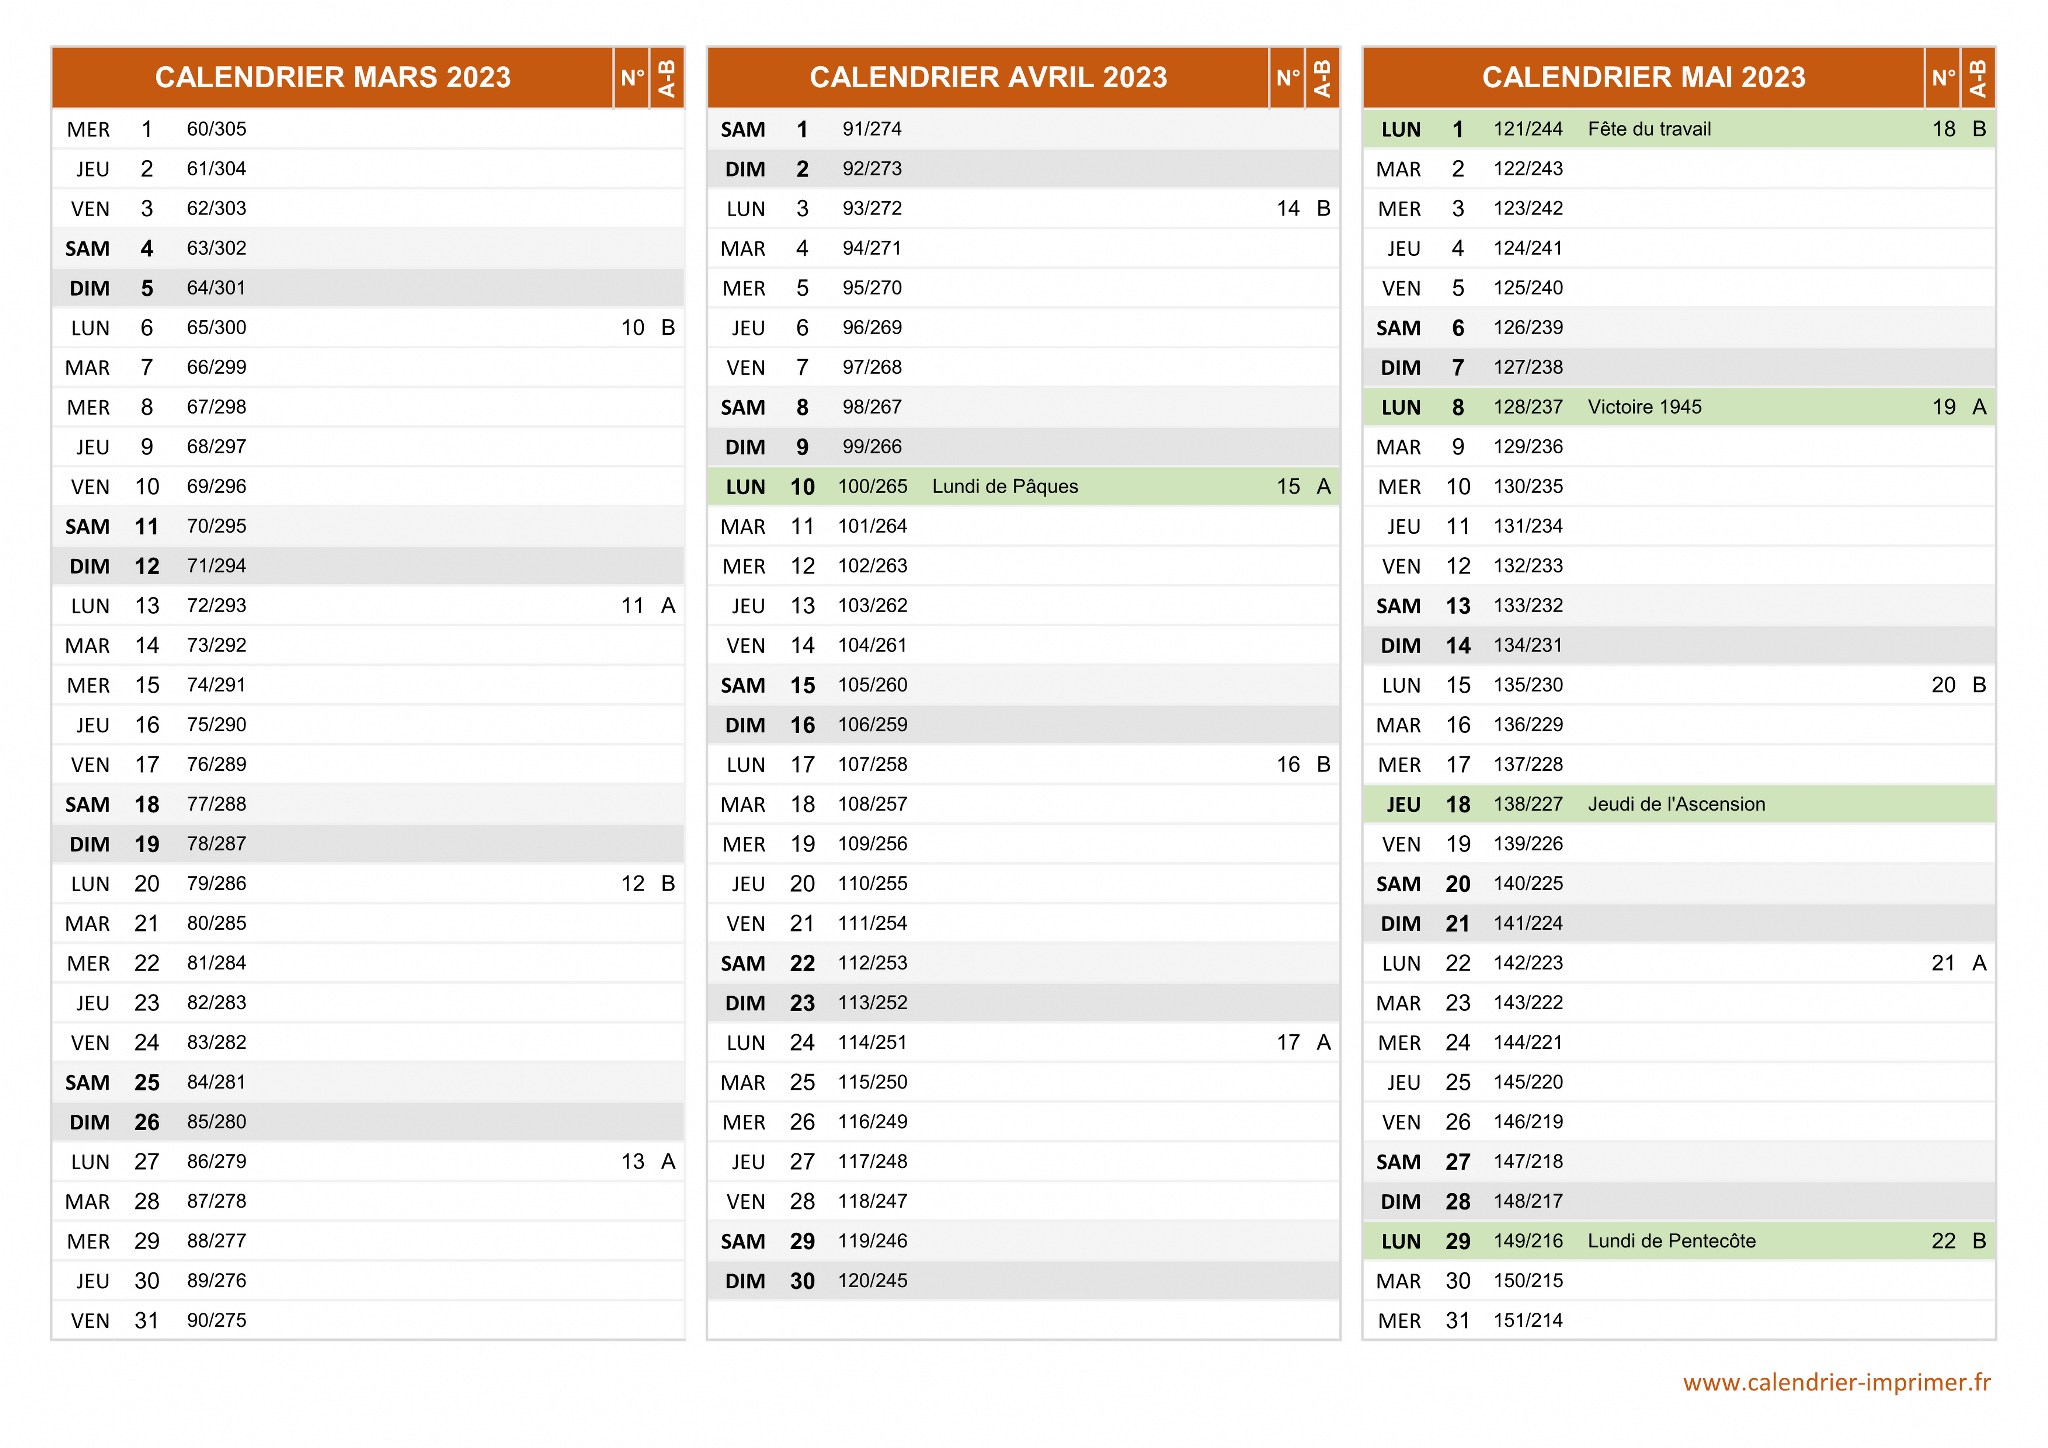Click the N° column header for May
The height and width of the screenshot is (1448, 2048).
[1943, 77]
